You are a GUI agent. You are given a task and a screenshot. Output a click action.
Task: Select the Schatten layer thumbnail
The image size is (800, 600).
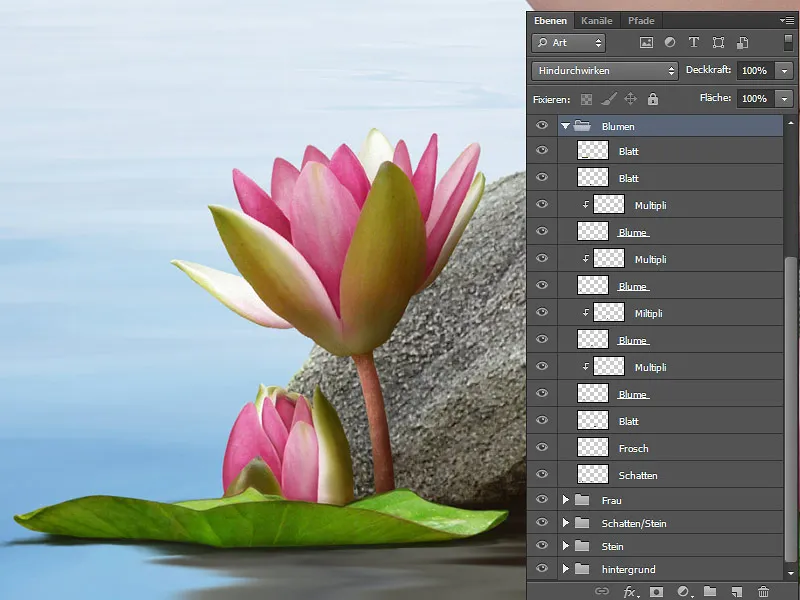point(593,474)
